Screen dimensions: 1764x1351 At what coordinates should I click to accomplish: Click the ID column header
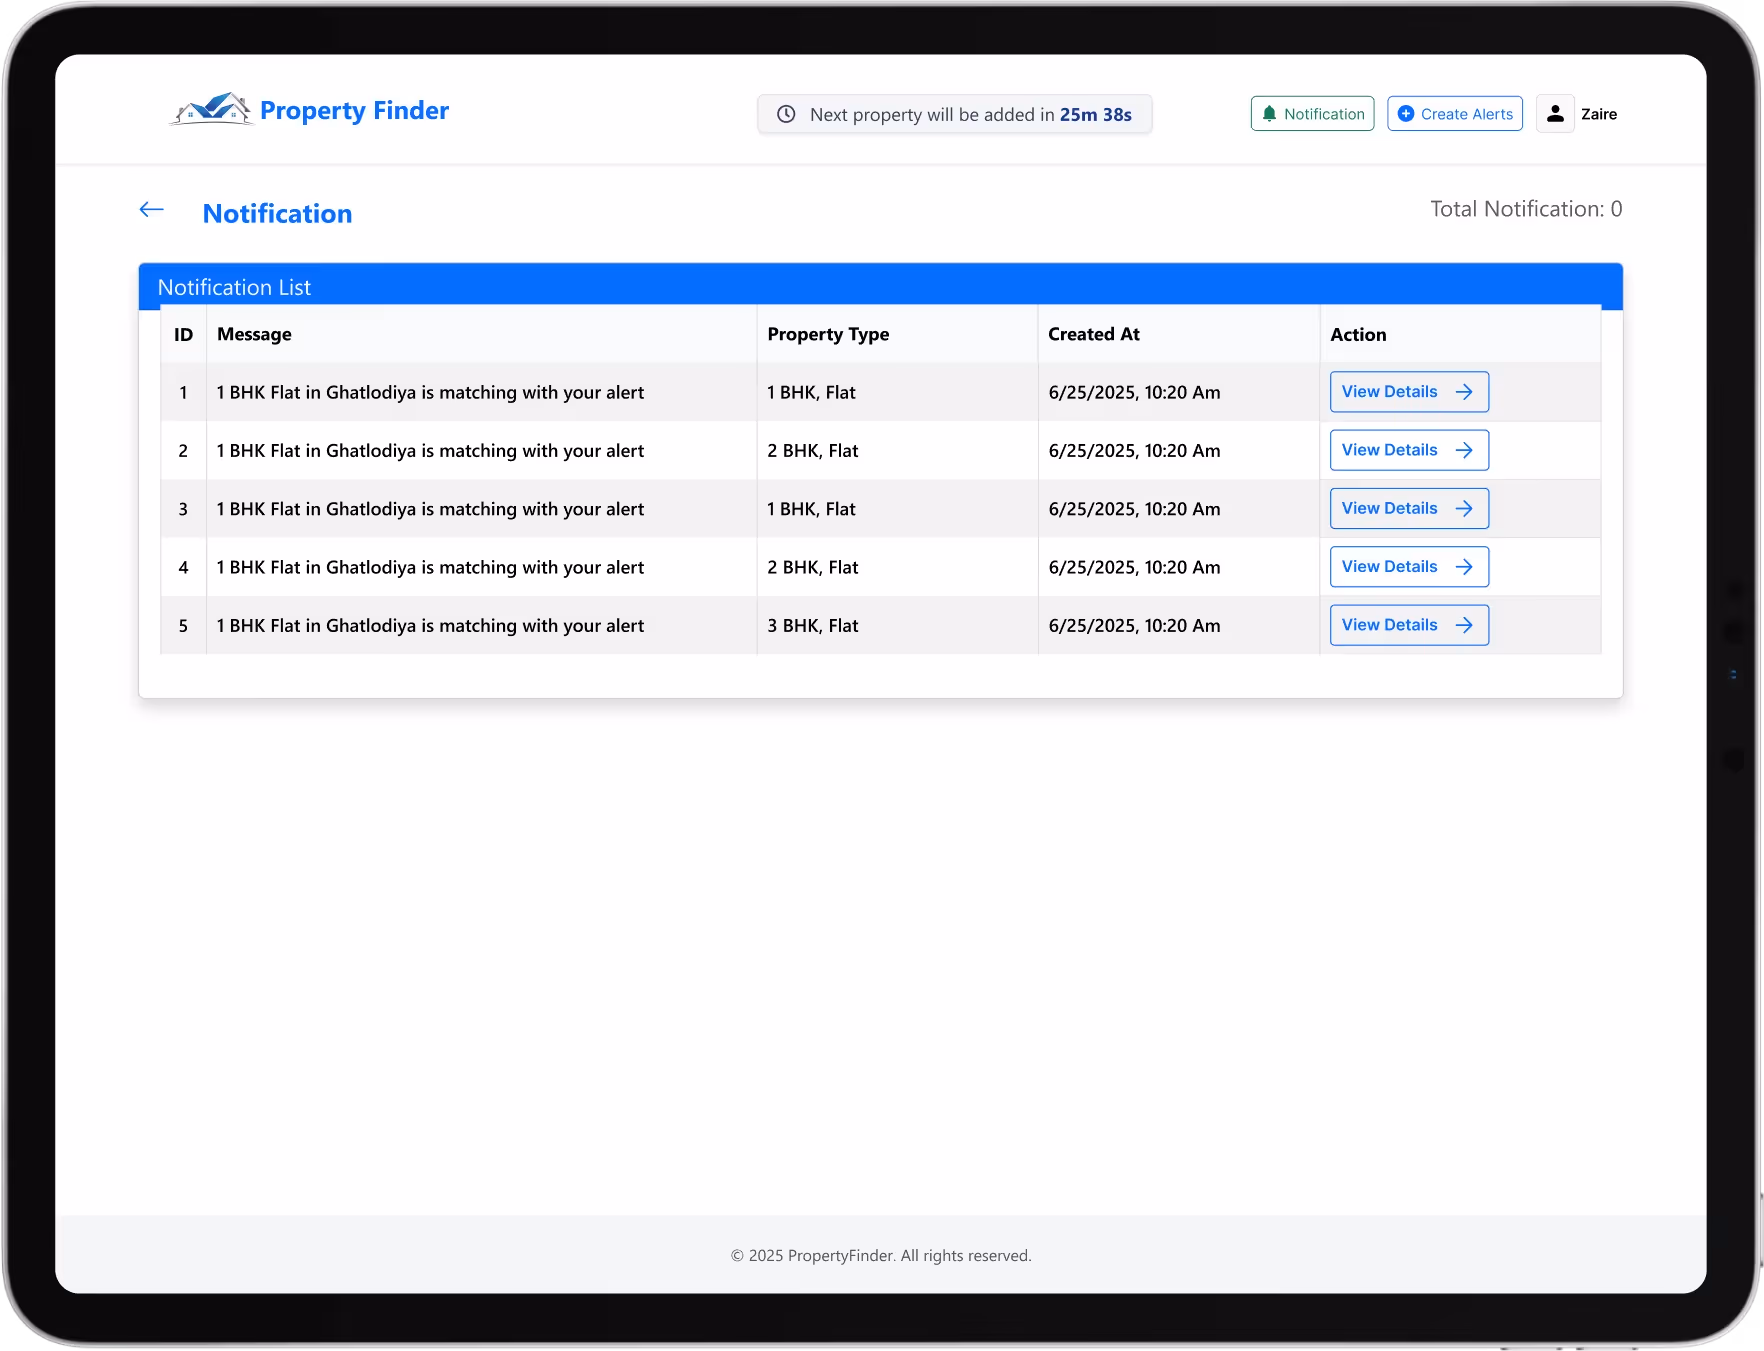coord(183,335)
